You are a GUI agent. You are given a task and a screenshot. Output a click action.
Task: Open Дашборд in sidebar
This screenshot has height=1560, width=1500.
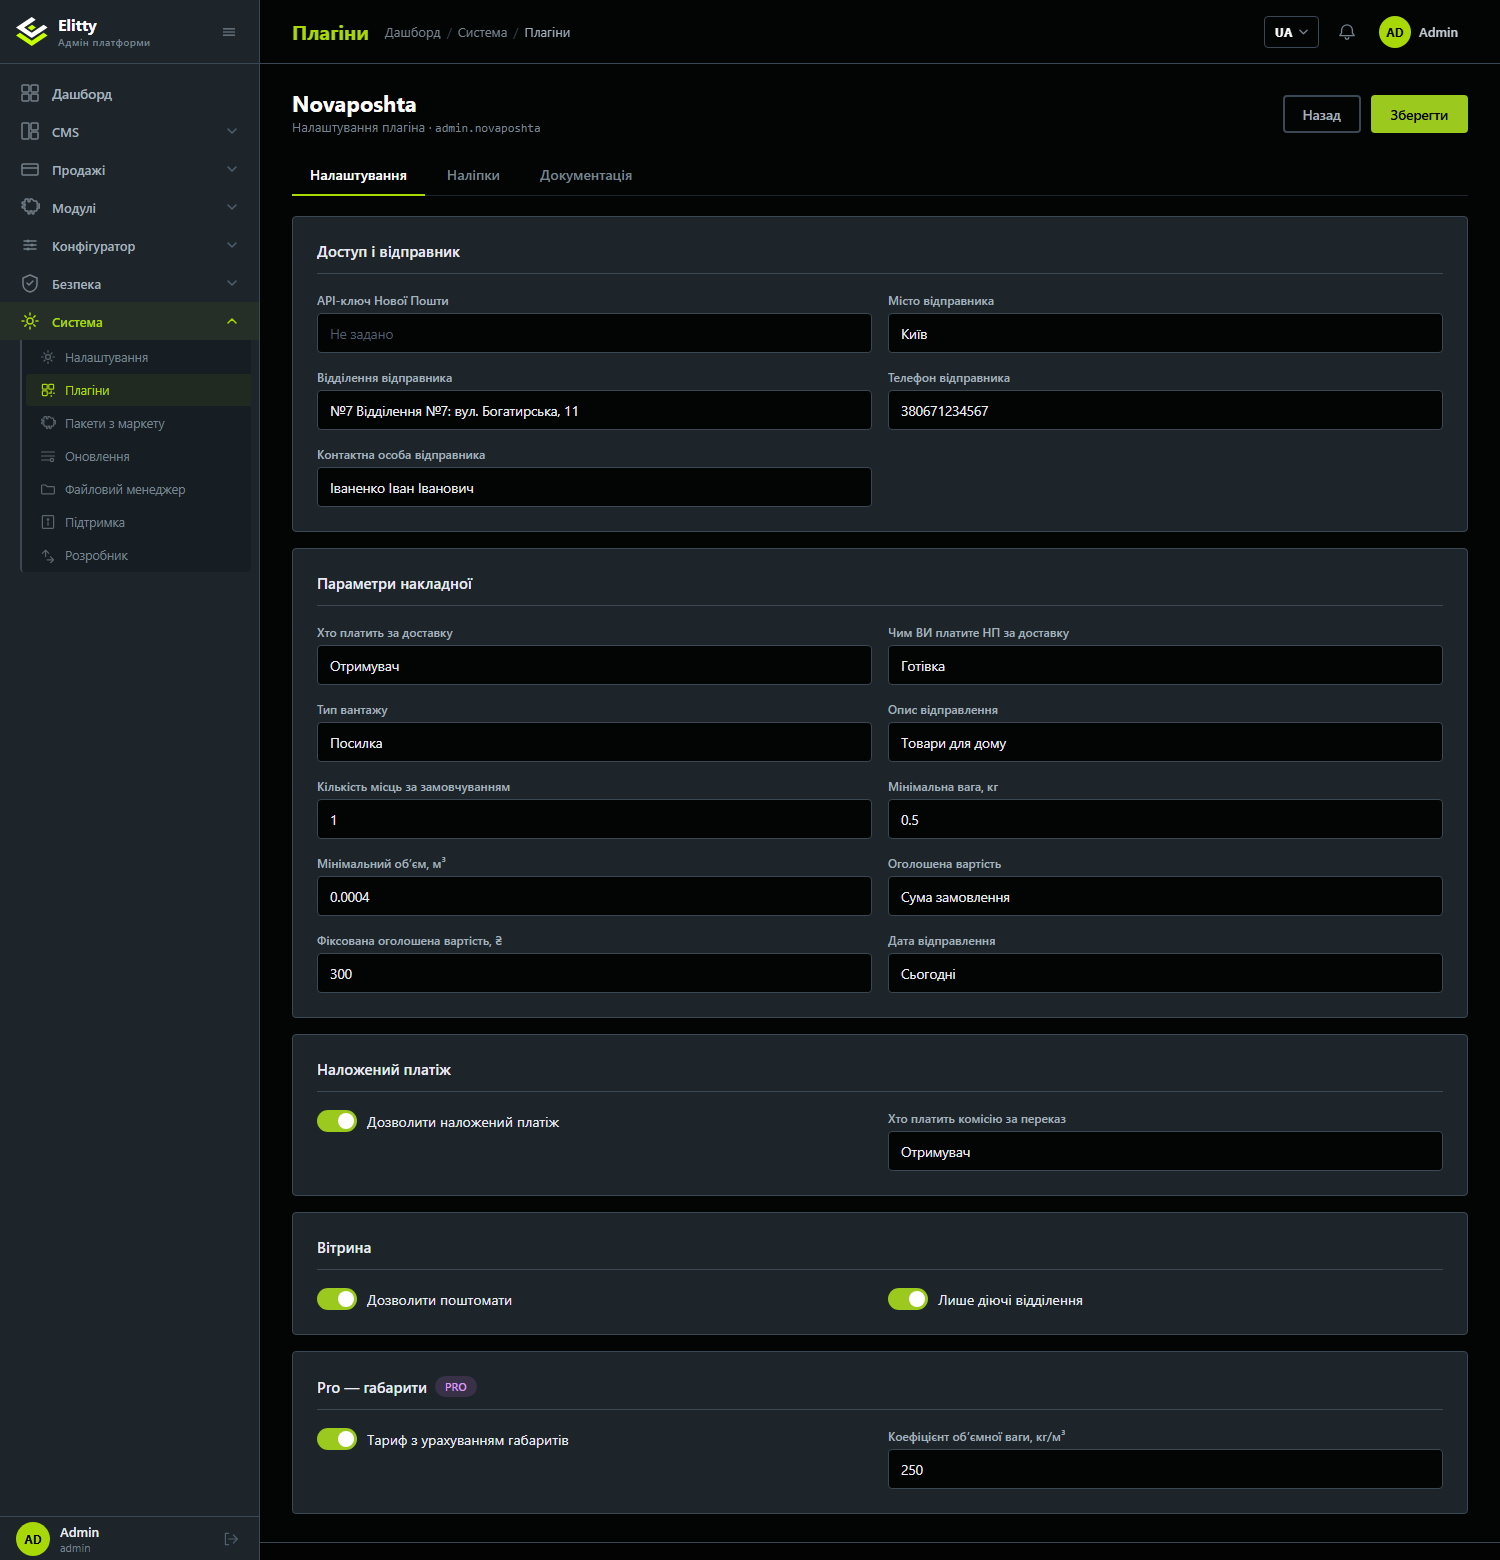(x=130, y=93)
